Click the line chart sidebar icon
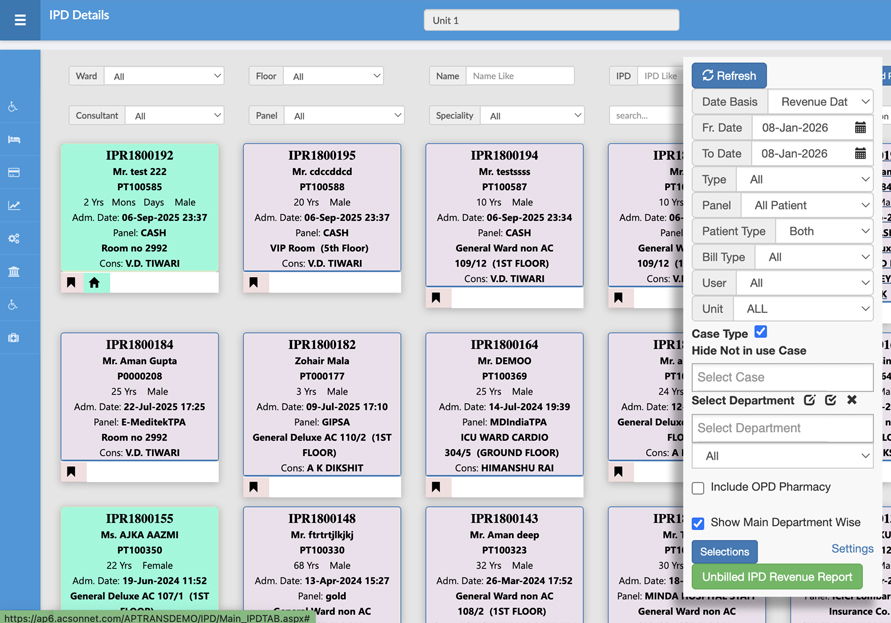The height and width of the screenshot is (623, 891). click(14, 206)
